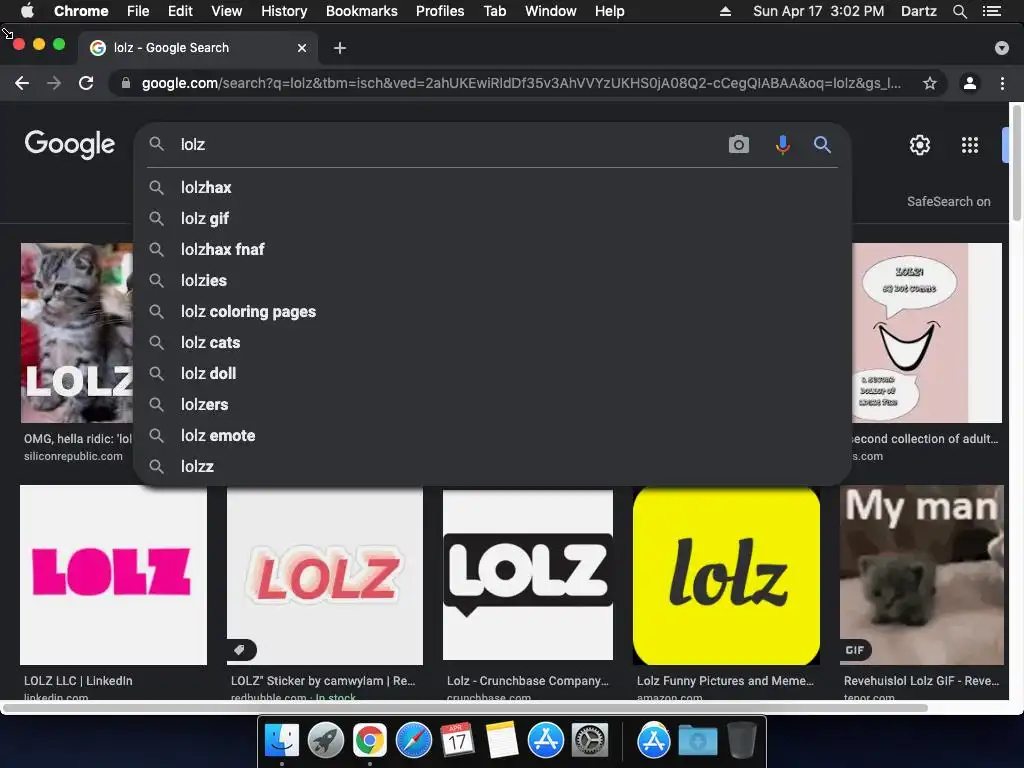Image resolution: width=1024 pixels, height=768 pixels.
Task: Click the 'LOLZ LLC | LinkedIn' caption link
Action: 78,680
